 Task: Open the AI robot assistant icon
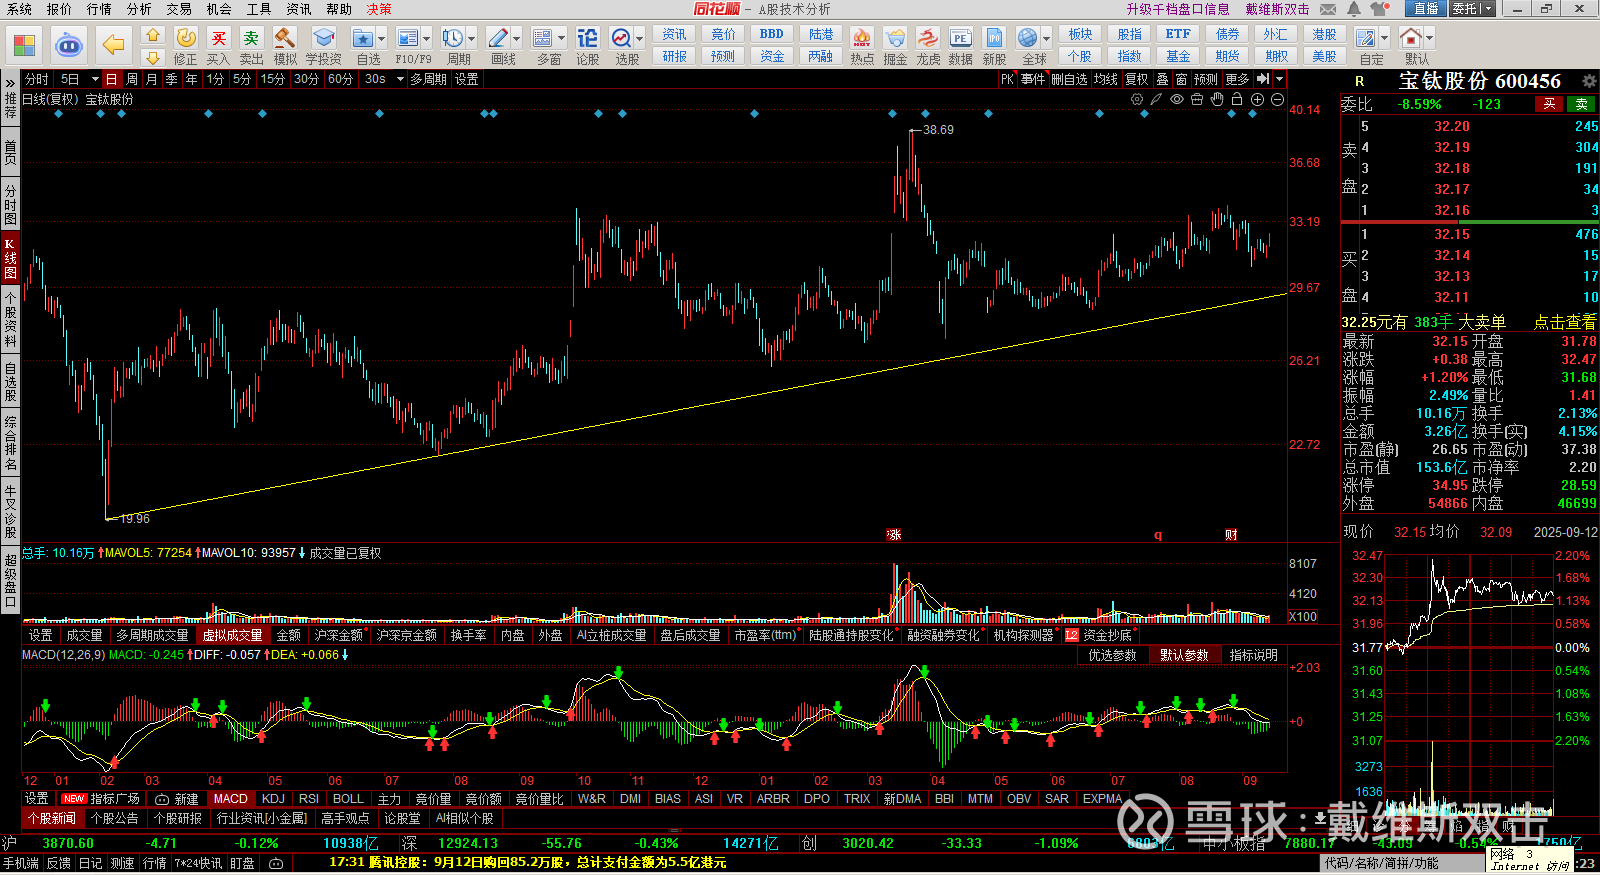(68, 45)
